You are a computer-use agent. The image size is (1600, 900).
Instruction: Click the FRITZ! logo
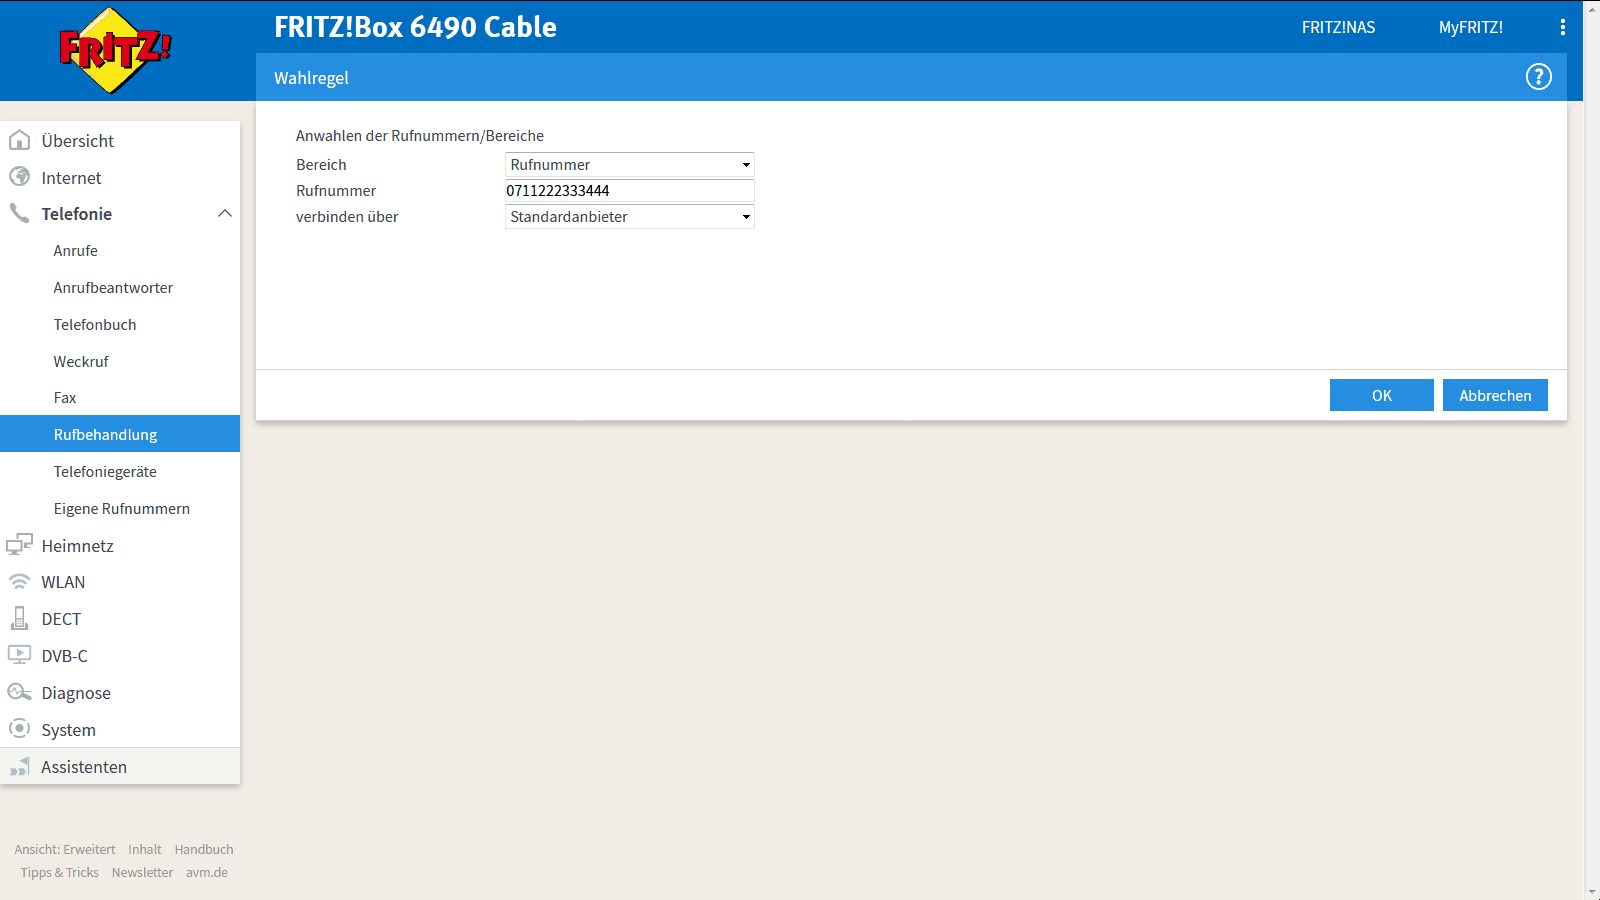tap(115, 50)
